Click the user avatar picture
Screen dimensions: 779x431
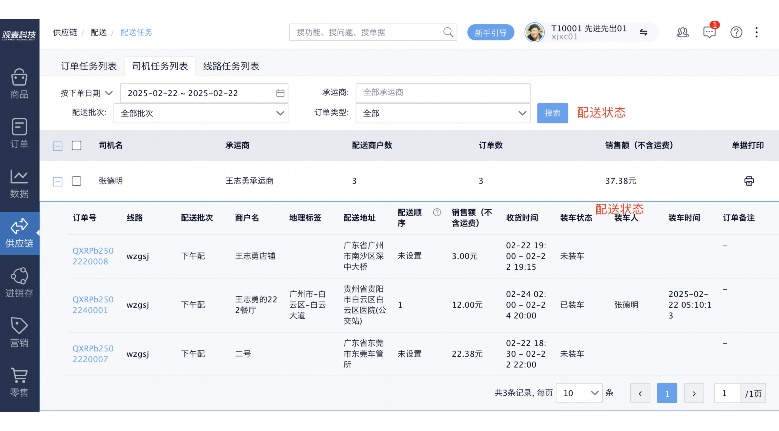[535, 32]
